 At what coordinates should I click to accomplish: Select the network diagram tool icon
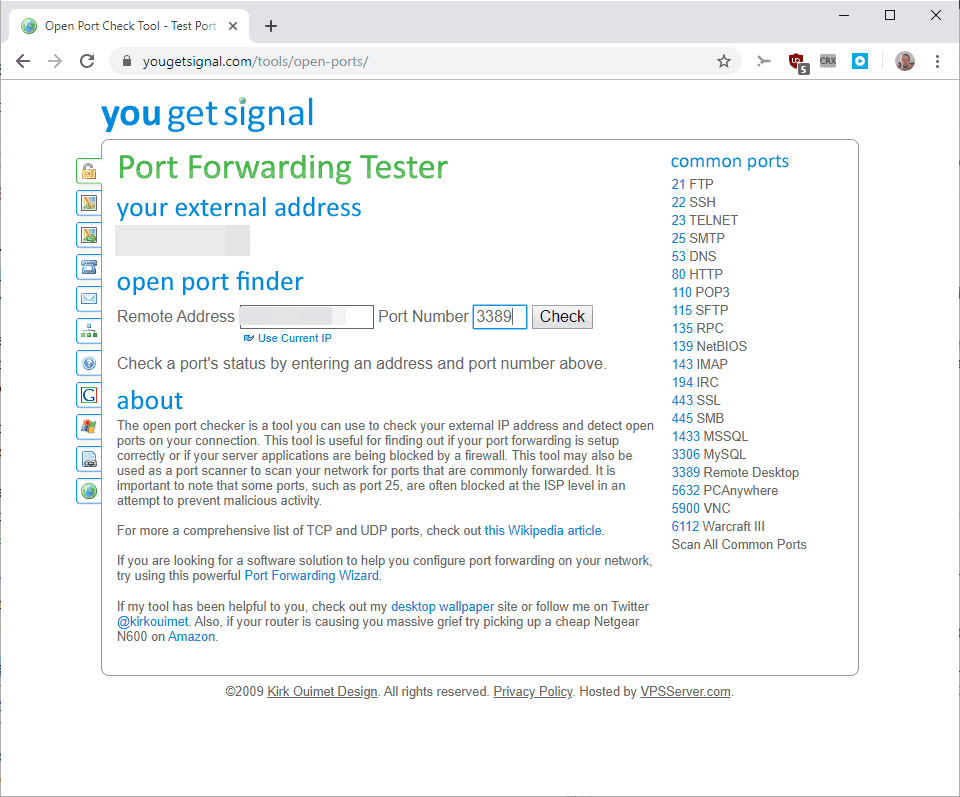pos(88,330)
